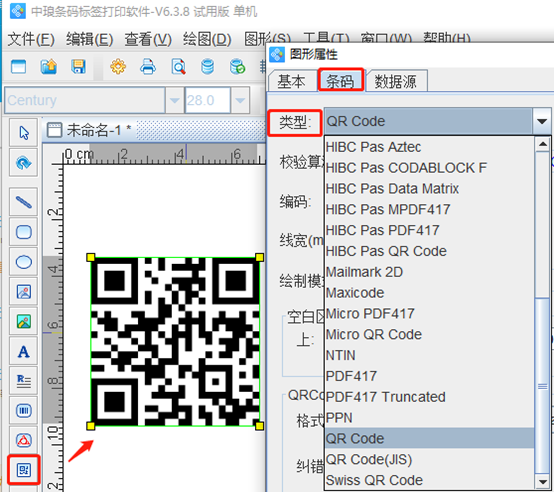Screen dimensions: 554x492
Task: Choose Micro PDF417 barcode type
Action: (x=429, y=314)
